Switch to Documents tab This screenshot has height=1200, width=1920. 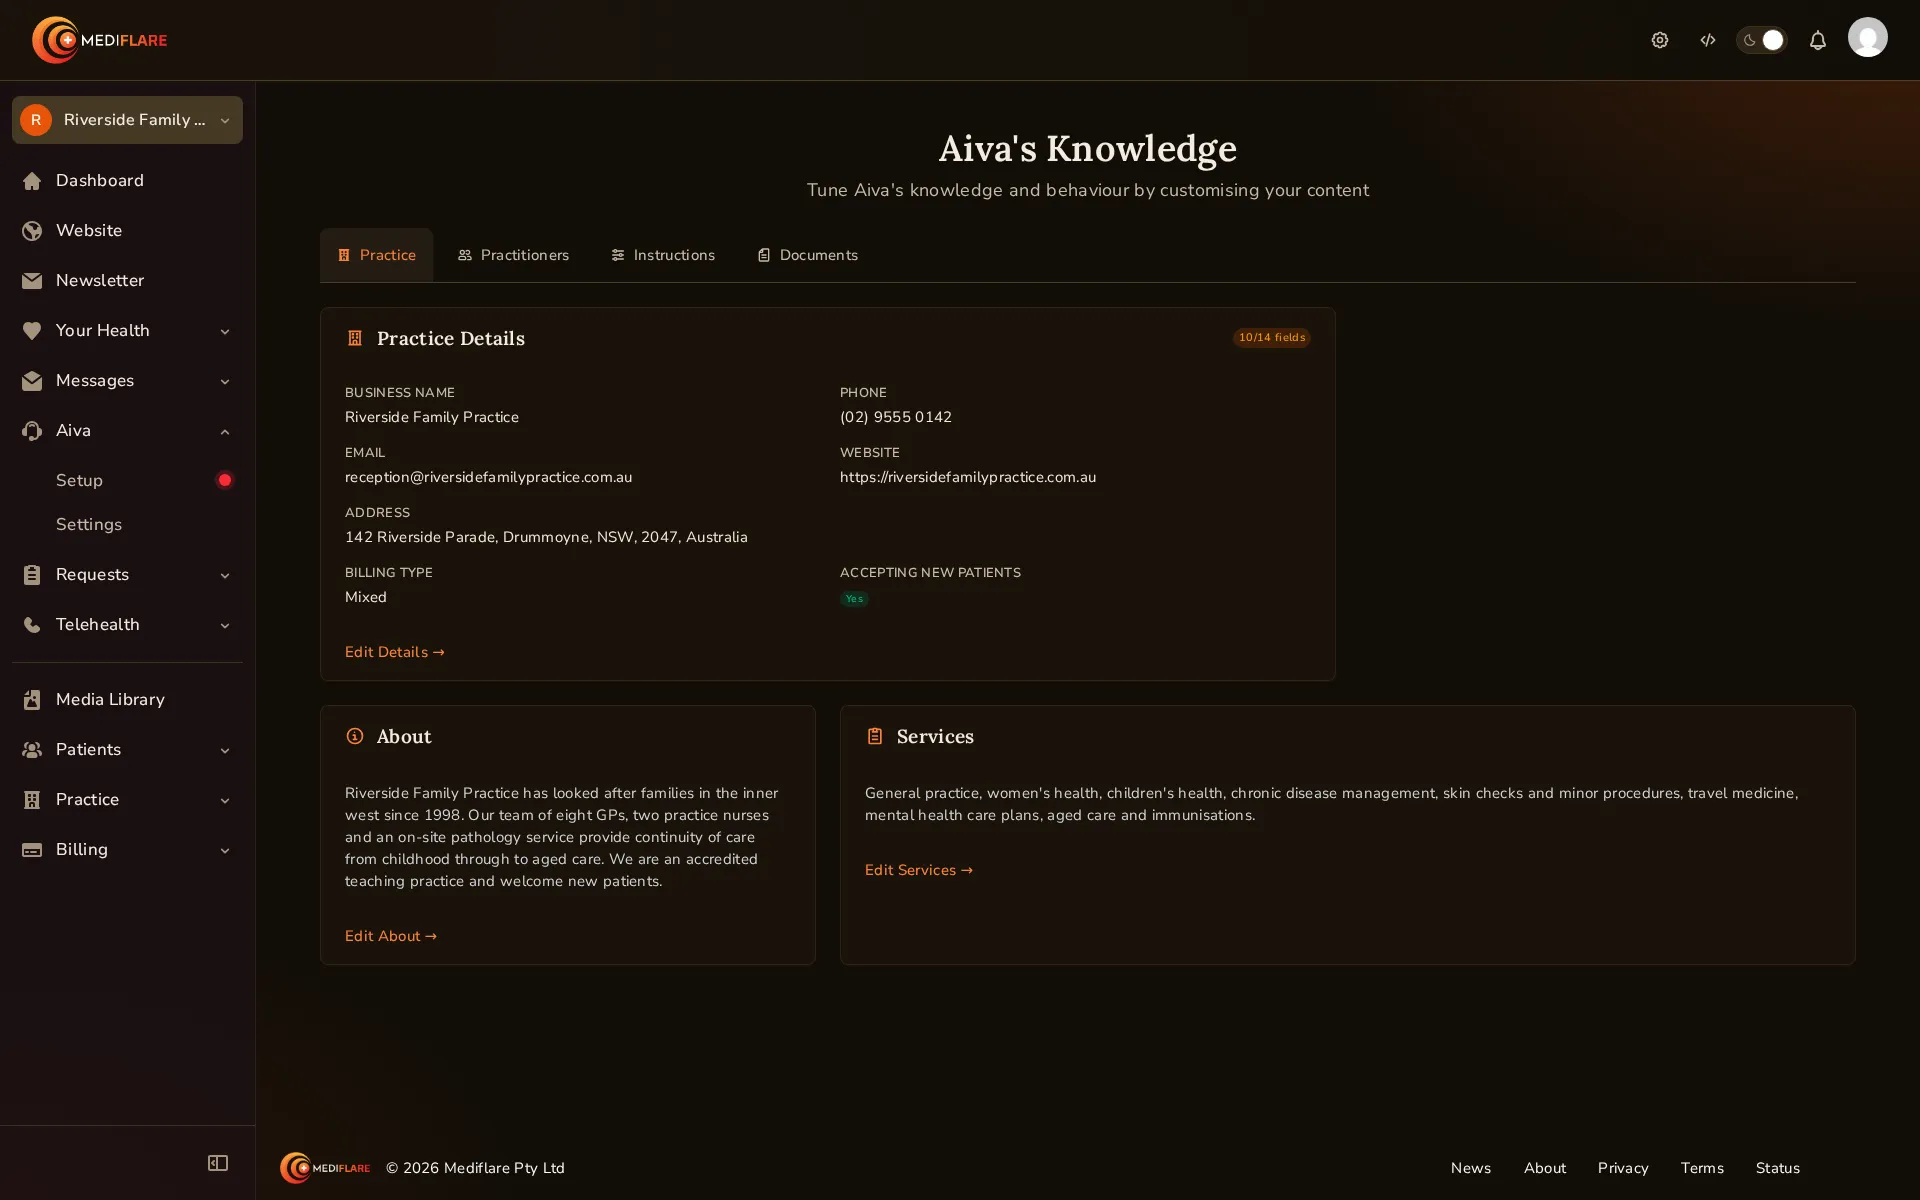[x=807, y=255]
